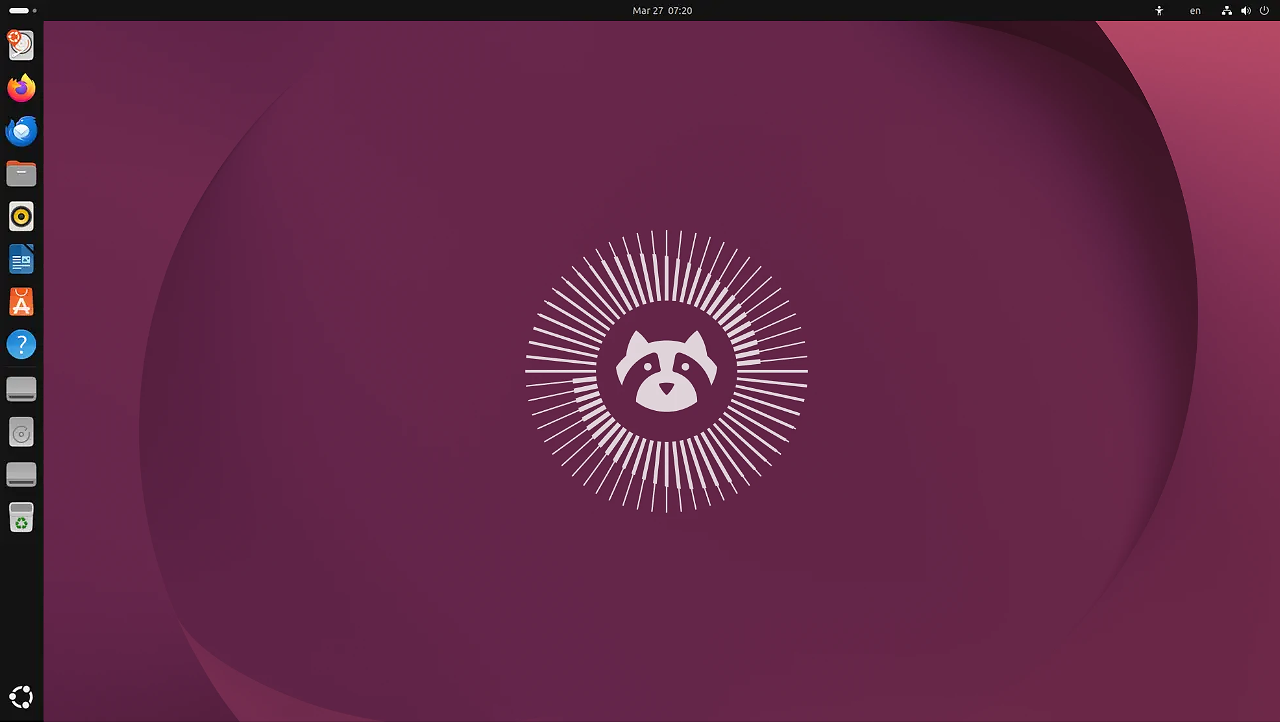1280x722 pixels.
Task: Launch the Ubuntu installer from the dock
Action: point(21,45)
